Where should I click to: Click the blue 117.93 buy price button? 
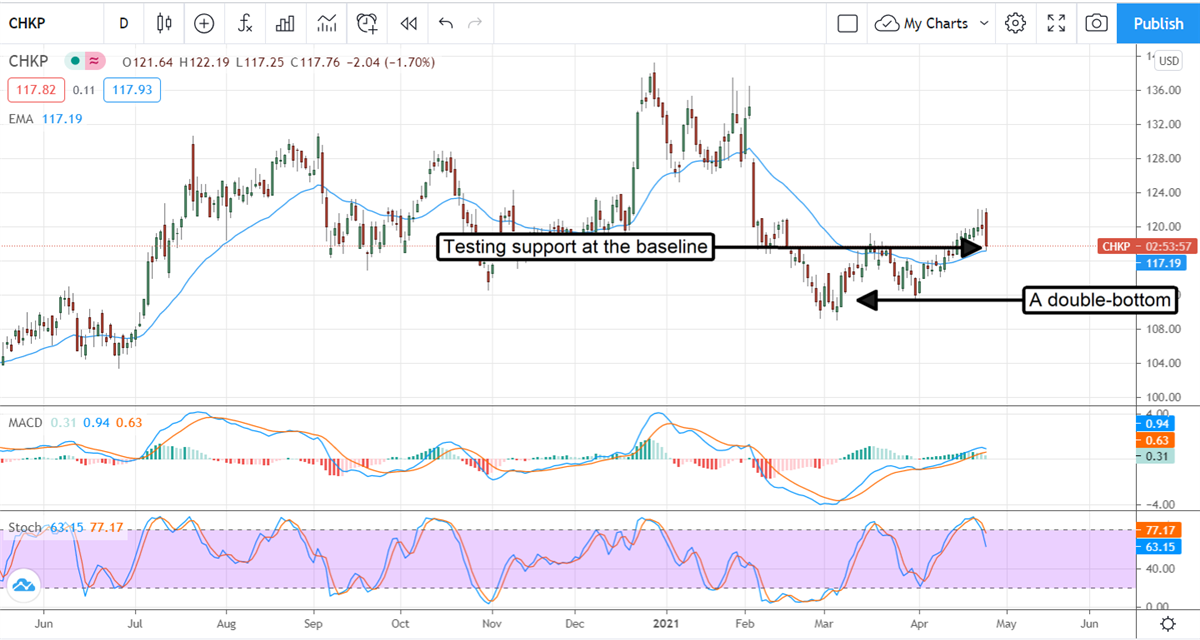(x=135, y=90)
